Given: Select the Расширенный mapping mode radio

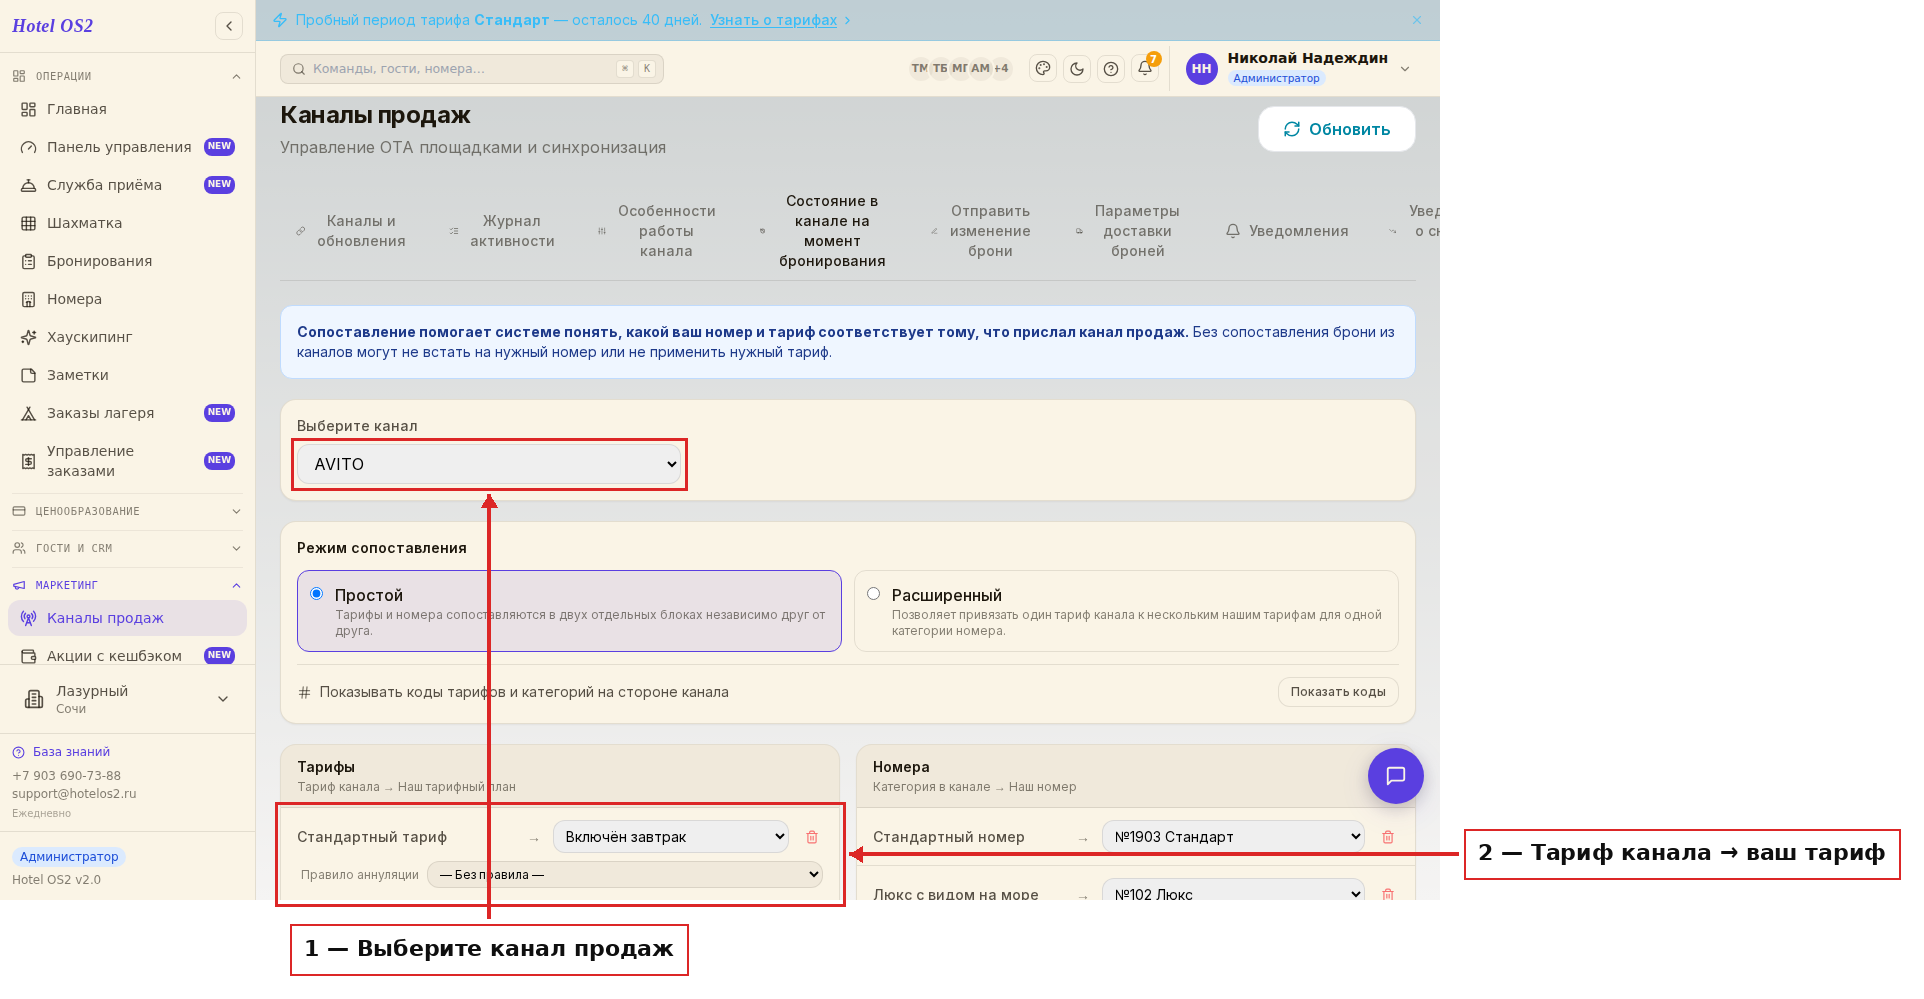Looking at the screenshot, I should pyautogui.click(x=874, y=594).
